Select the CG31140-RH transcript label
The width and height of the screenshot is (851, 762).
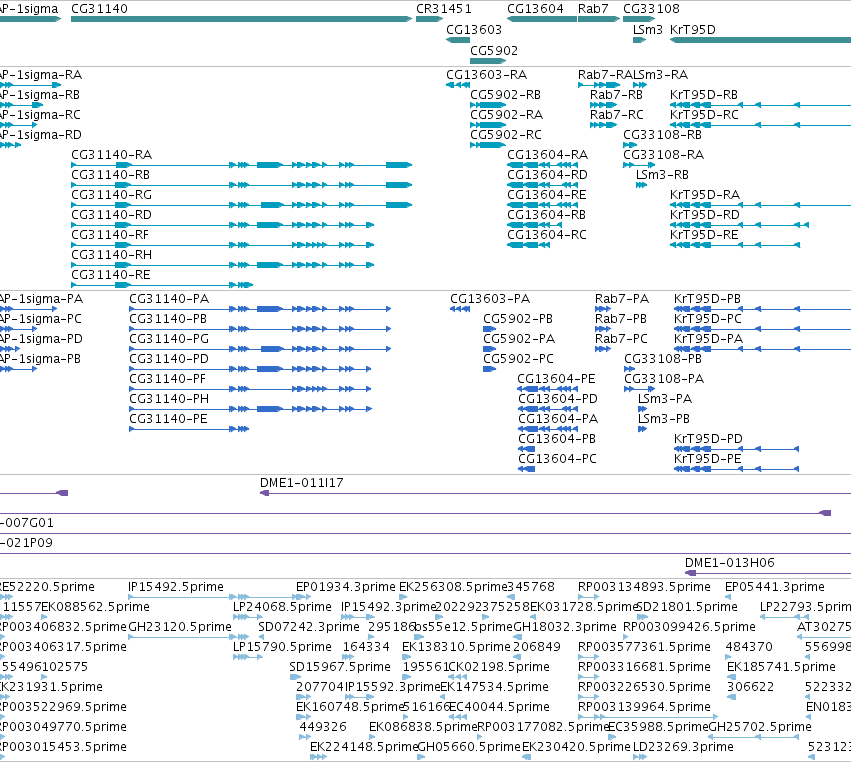[x=111, y=255]
